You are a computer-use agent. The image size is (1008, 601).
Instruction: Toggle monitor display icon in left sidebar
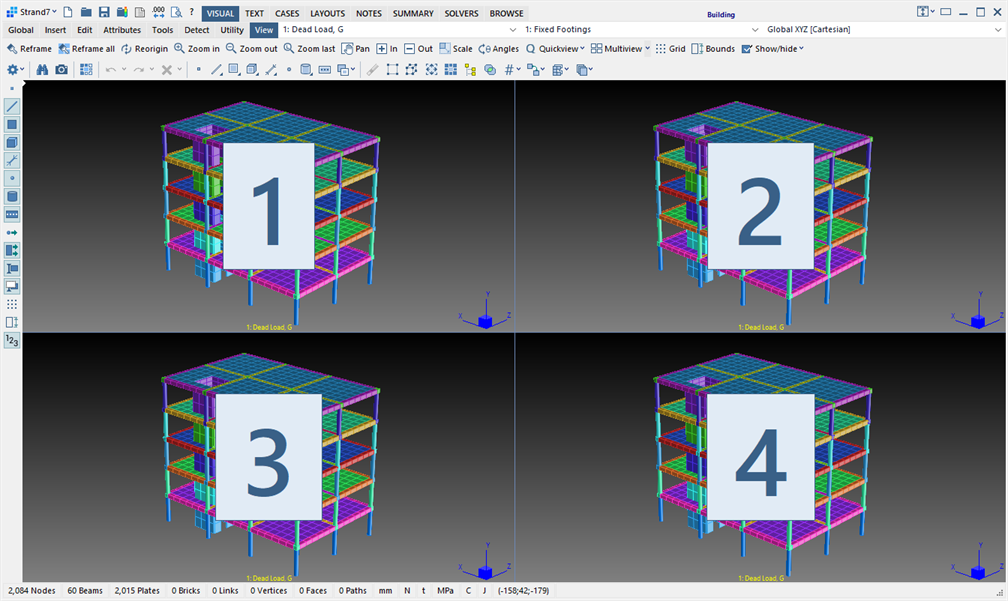coord(12,287)
